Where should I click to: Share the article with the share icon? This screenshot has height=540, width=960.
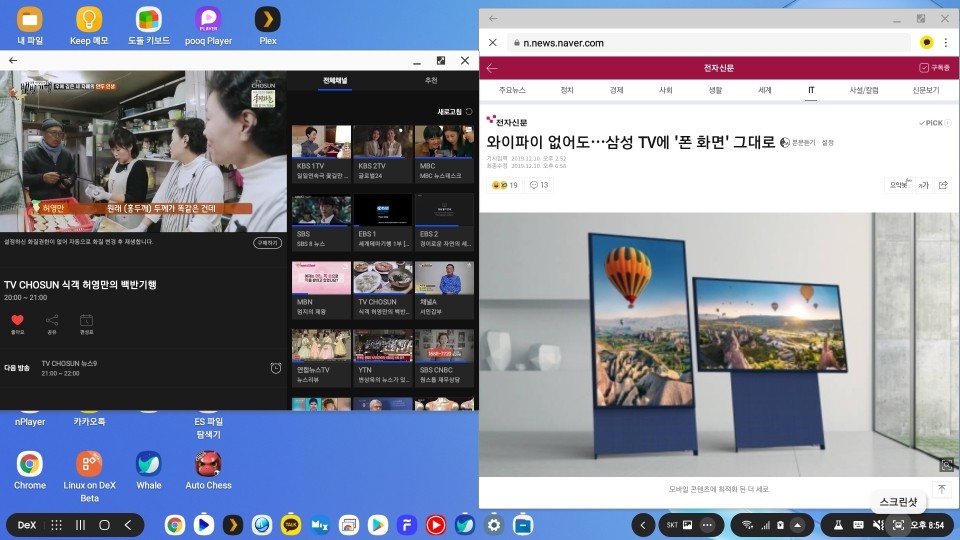pyautogui.click(x=943, y=185)
